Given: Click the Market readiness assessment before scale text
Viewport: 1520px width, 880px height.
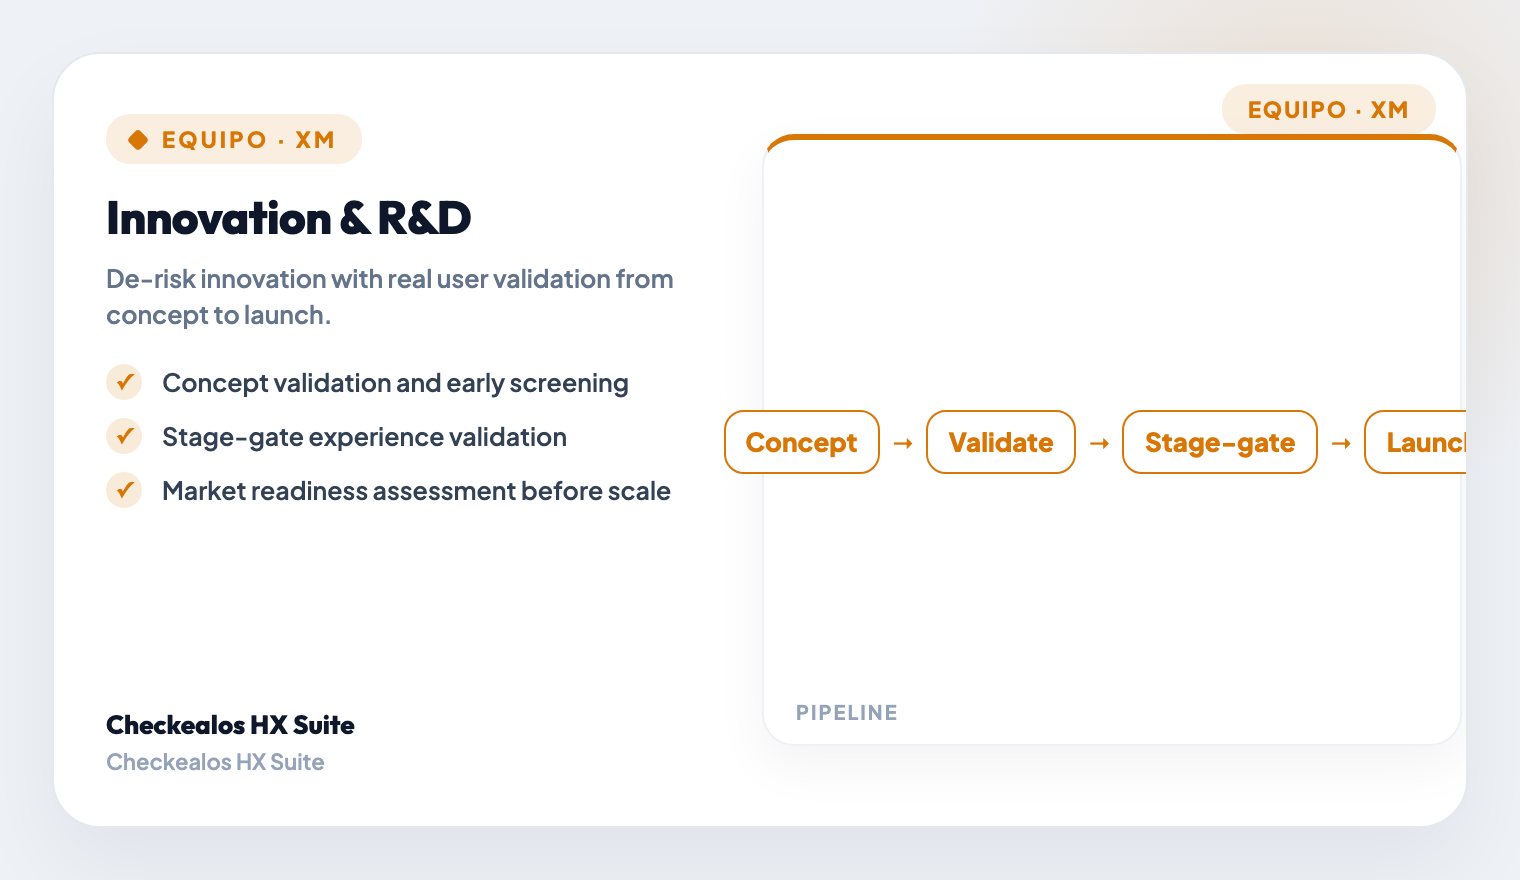Looking at the screenshot, I should (416, 491).
